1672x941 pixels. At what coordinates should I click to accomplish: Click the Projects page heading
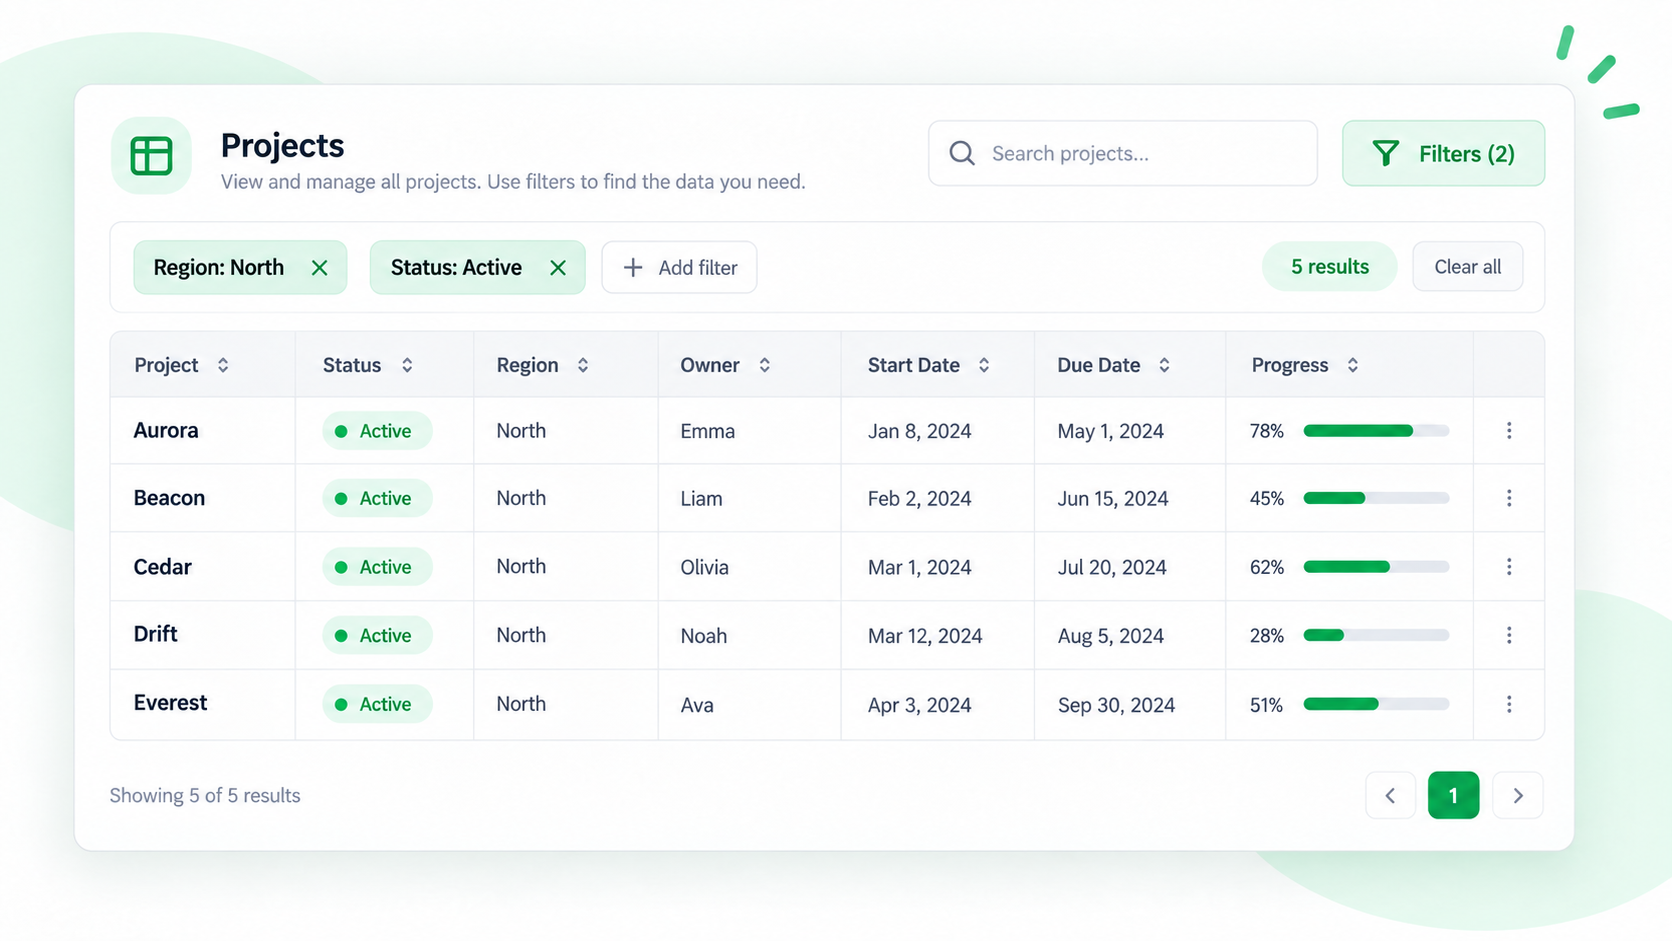coord(282,145)
